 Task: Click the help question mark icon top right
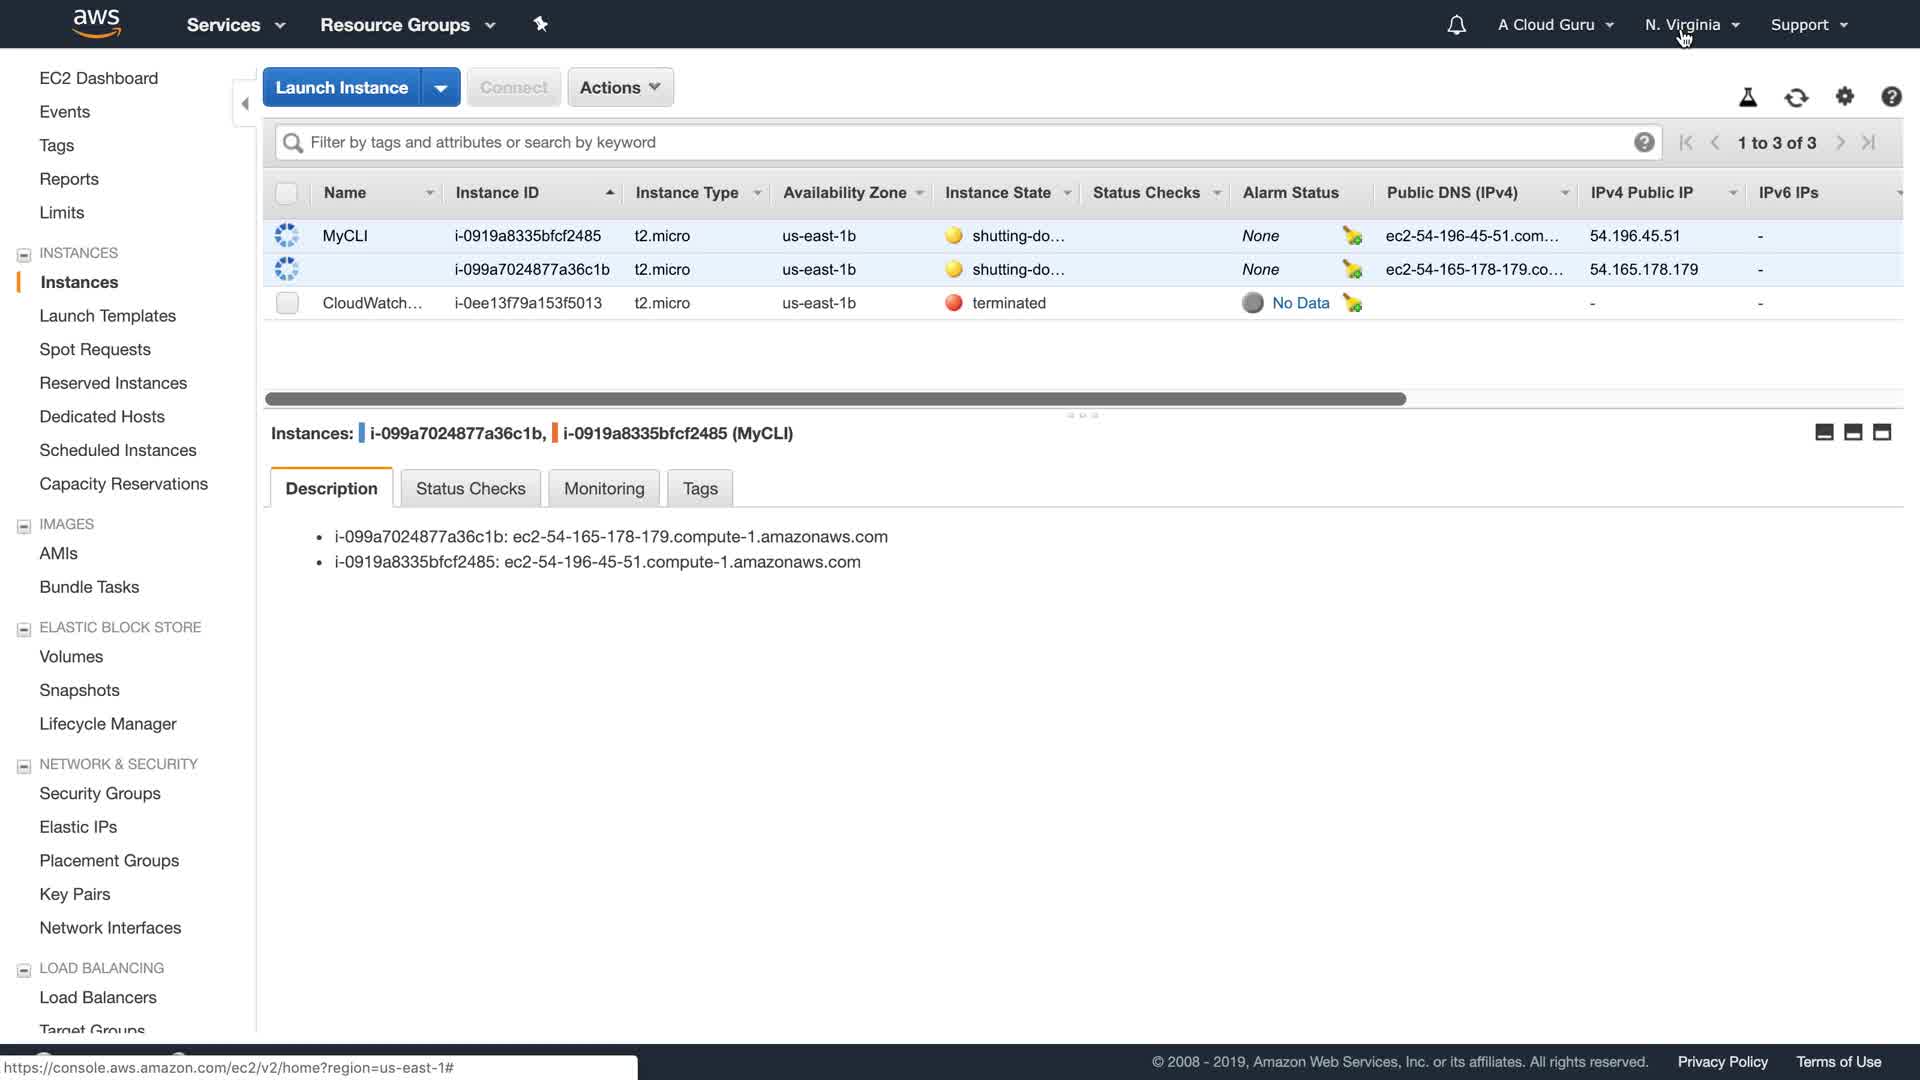[1891, 96]
